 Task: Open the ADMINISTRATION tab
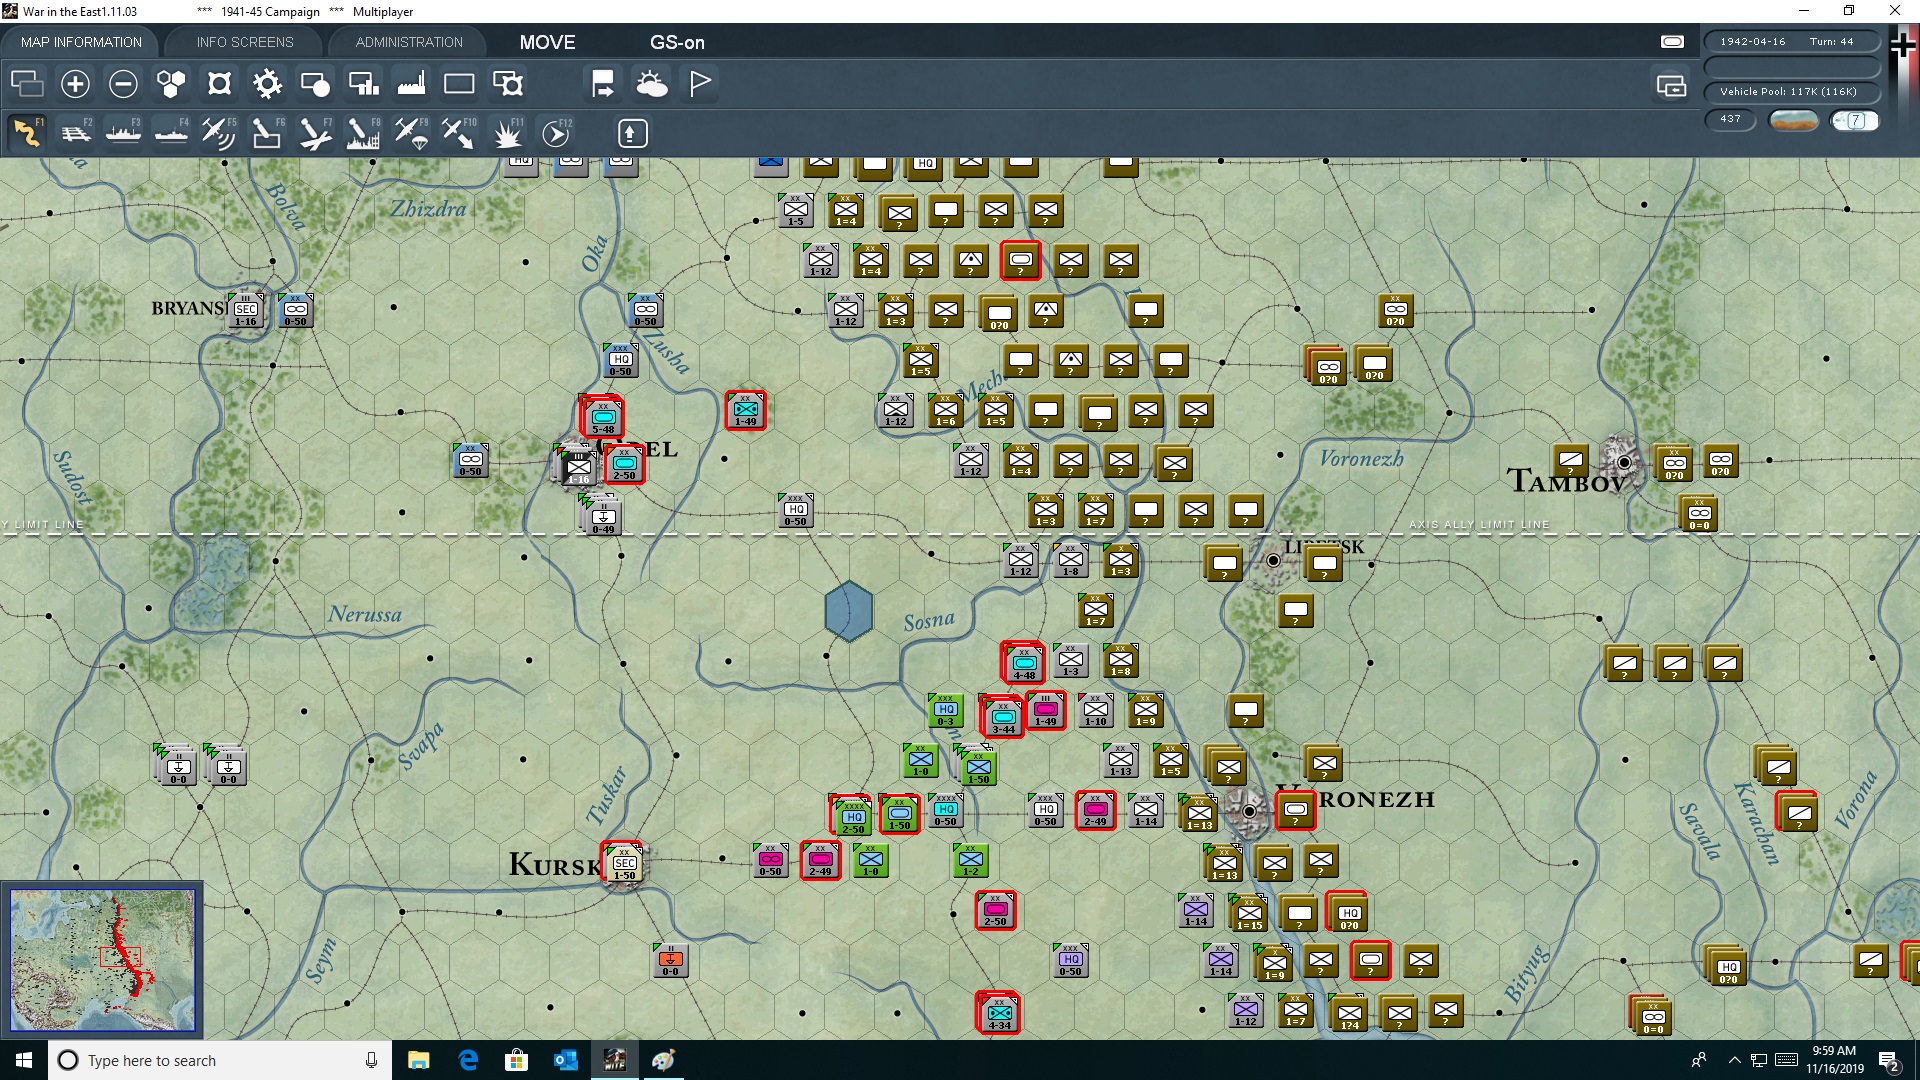409,42
